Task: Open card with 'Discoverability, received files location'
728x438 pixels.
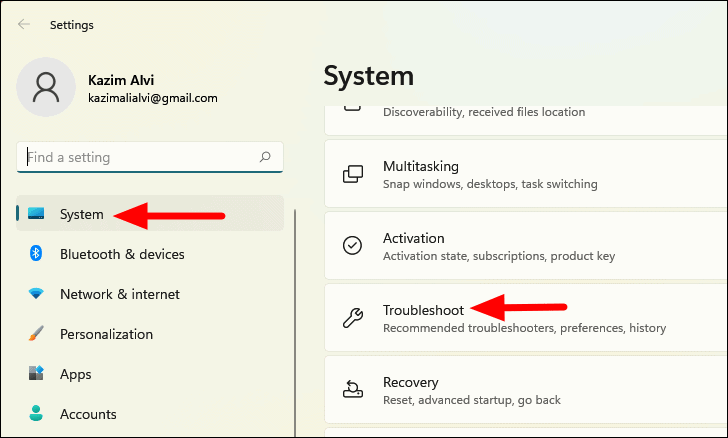Action: tap(526, 120)
